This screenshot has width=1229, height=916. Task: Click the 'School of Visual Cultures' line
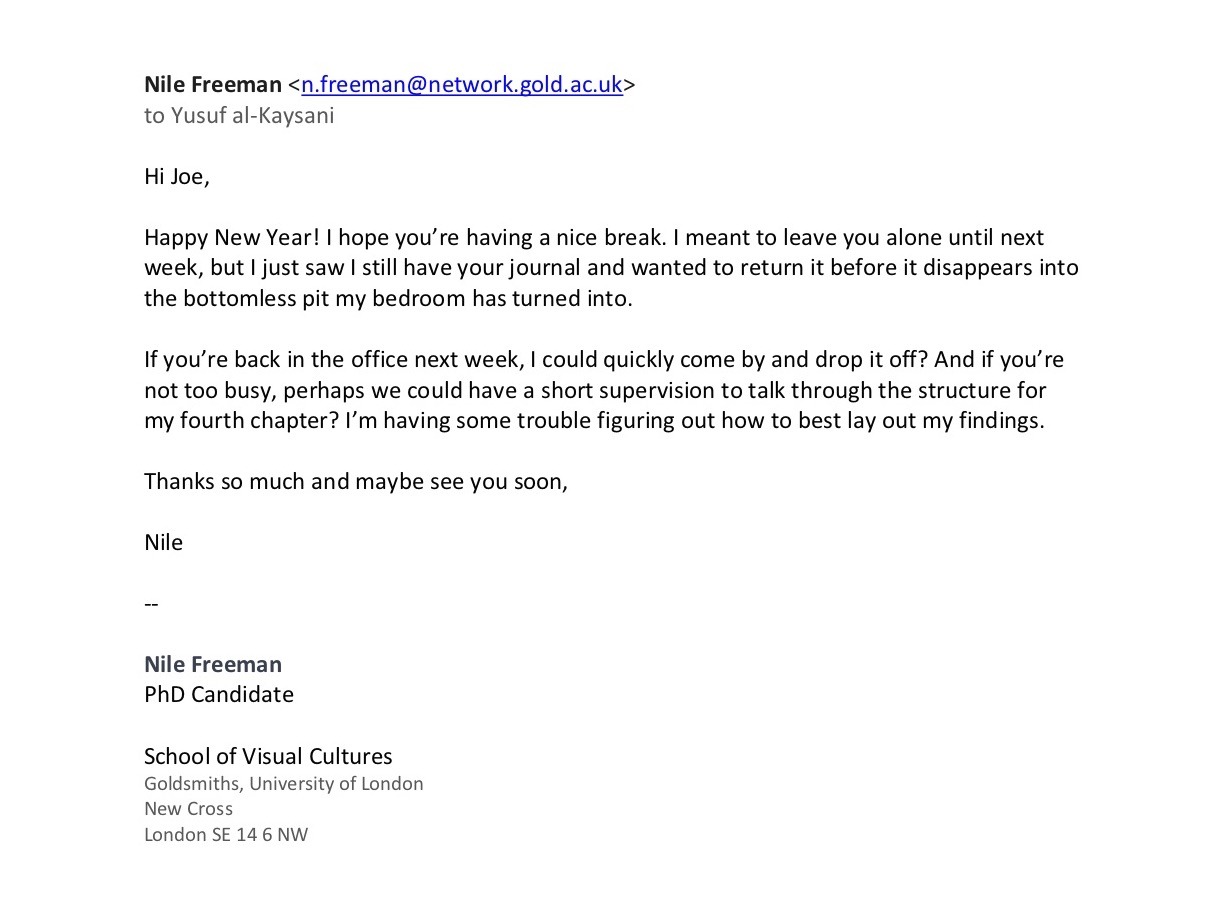pyautogui.click(x=268, y=756)
